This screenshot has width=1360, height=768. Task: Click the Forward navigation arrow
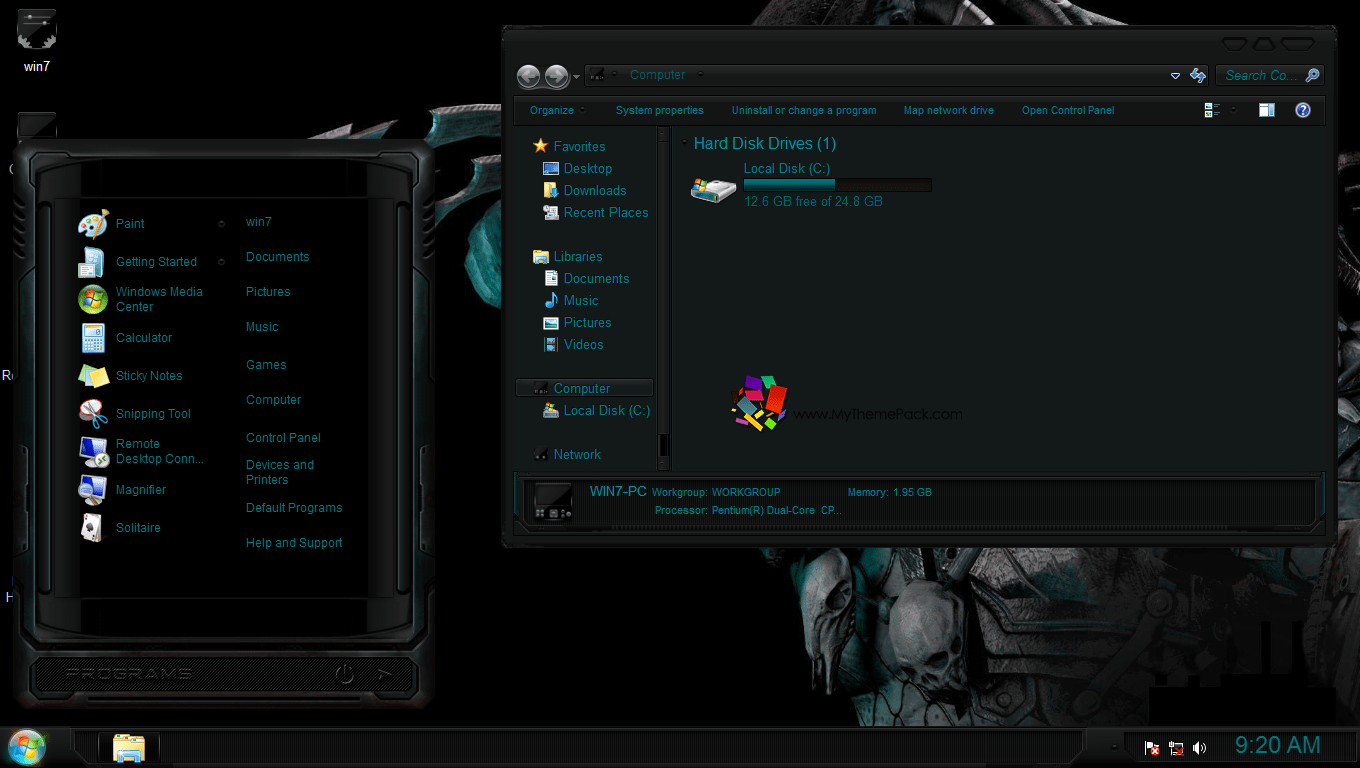[x=556, y=76]
